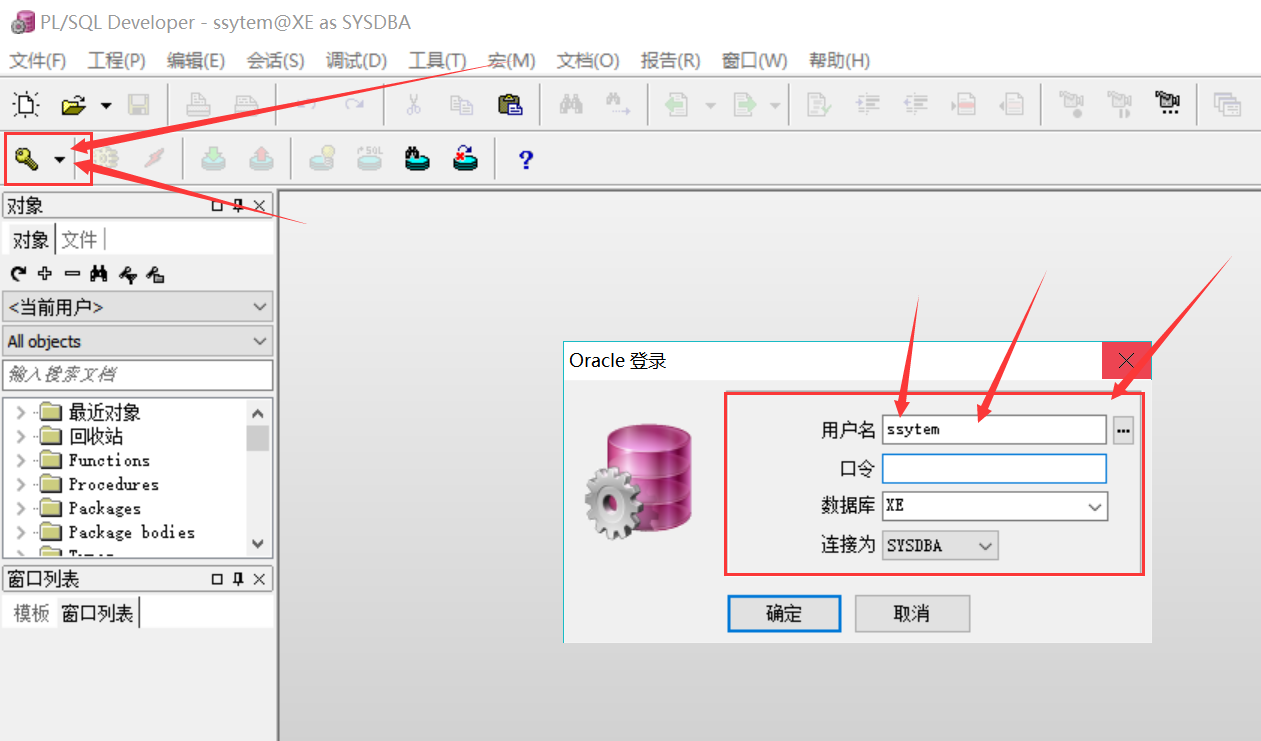The height and width of the screenshot is (741, 1261).
Task: Click the Paste clipboard icon
Action: click(509, 104)
